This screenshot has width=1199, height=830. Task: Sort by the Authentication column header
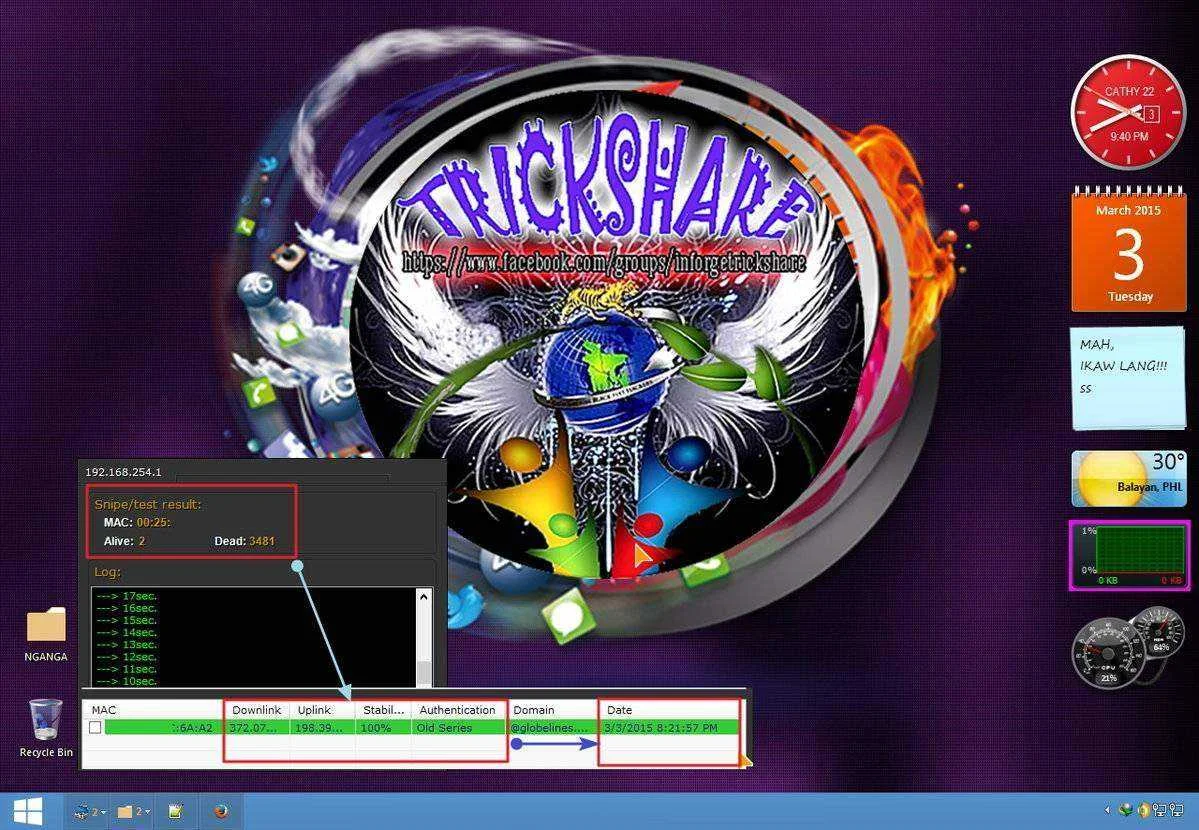pos(457,710)
